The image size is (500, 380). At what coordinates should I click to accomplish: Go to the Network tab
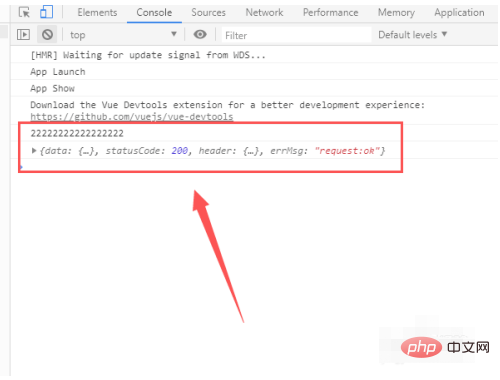264,13
